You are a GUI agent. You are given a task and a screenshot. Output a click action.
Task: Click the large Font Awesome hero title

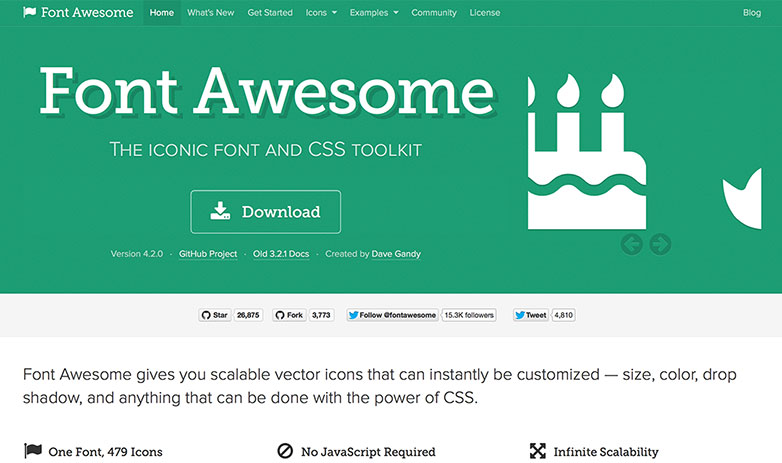coord(267,91)
